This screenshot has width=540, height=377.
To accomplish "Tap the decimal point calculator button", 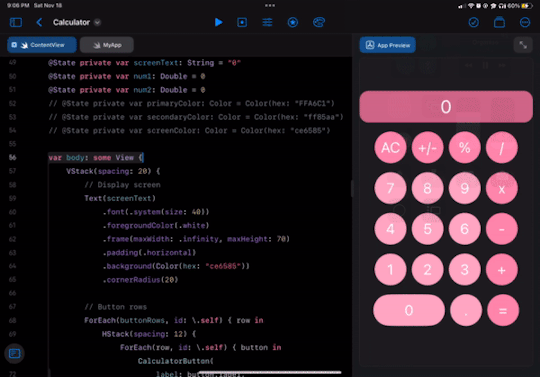I will [x=466, y=310].
